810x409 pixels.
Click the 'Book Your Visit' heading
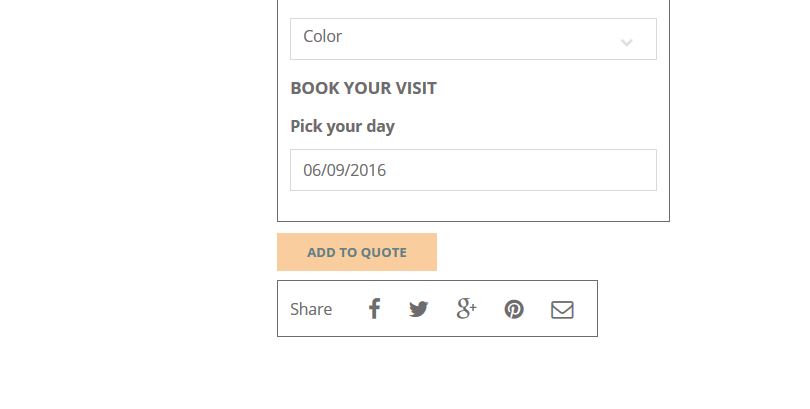tap(363, 88)
